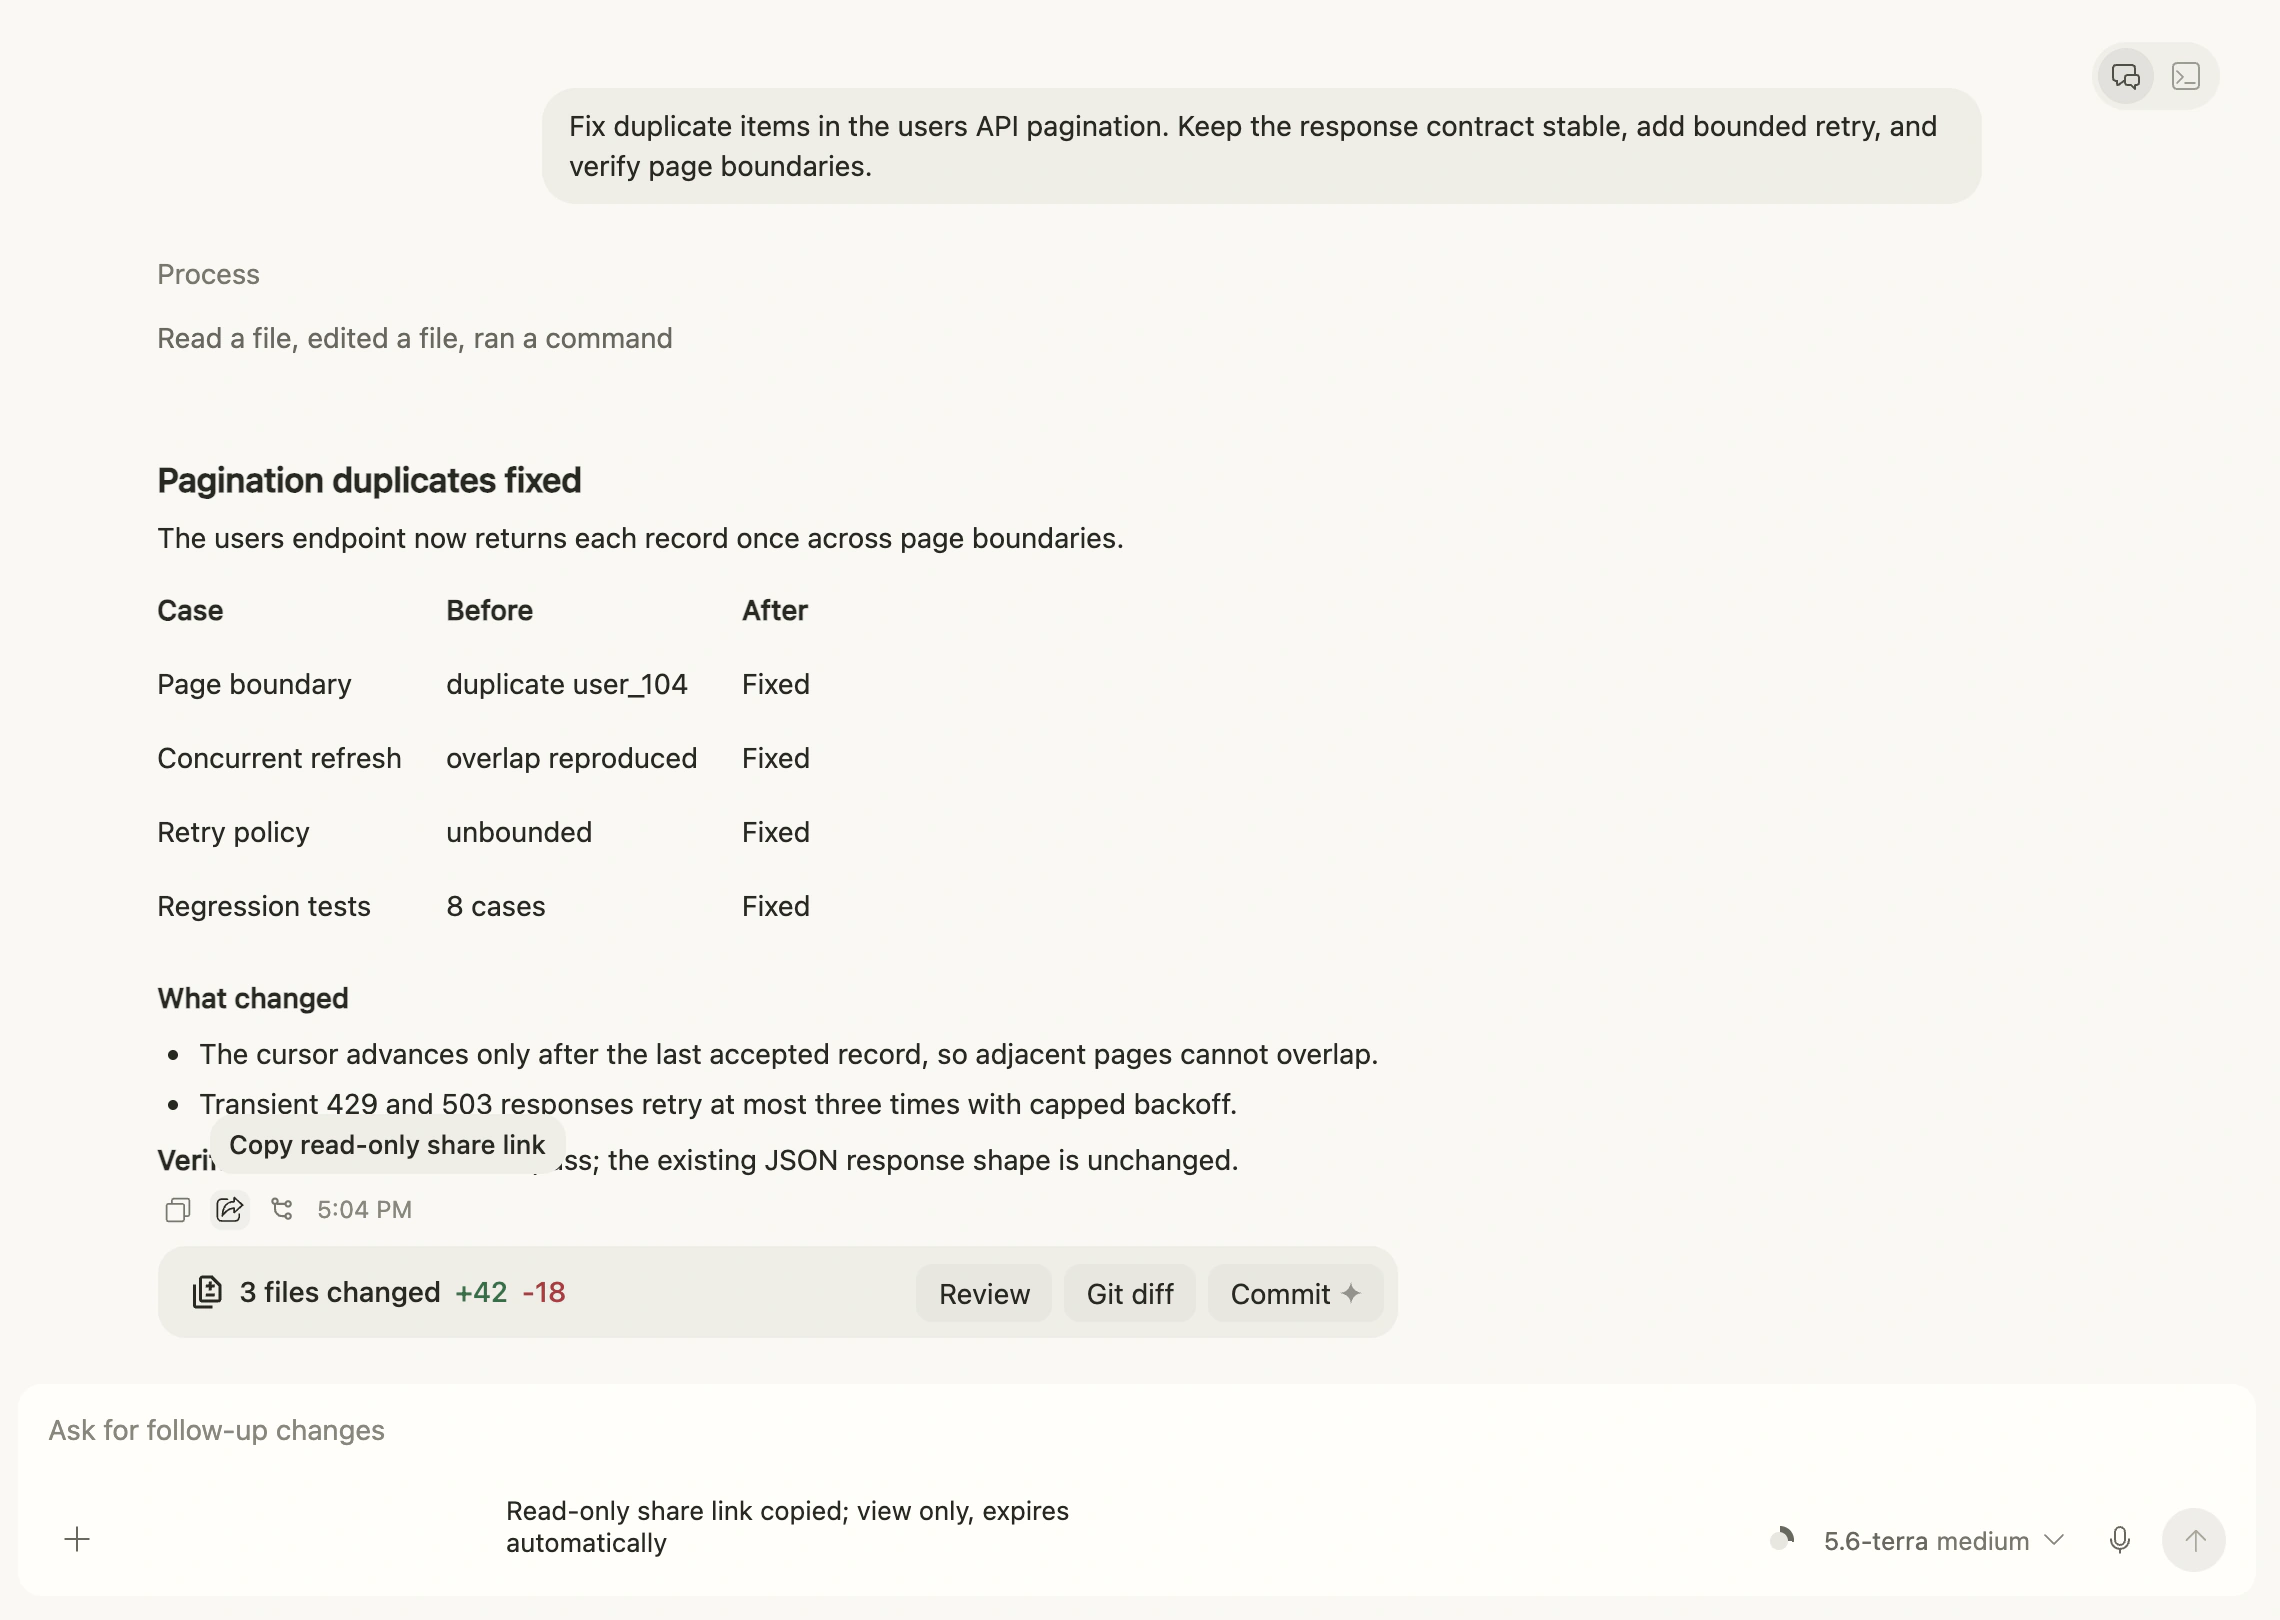Click the '8 cases' cell
The image size is (2280, 1620).
coord(496,907)
